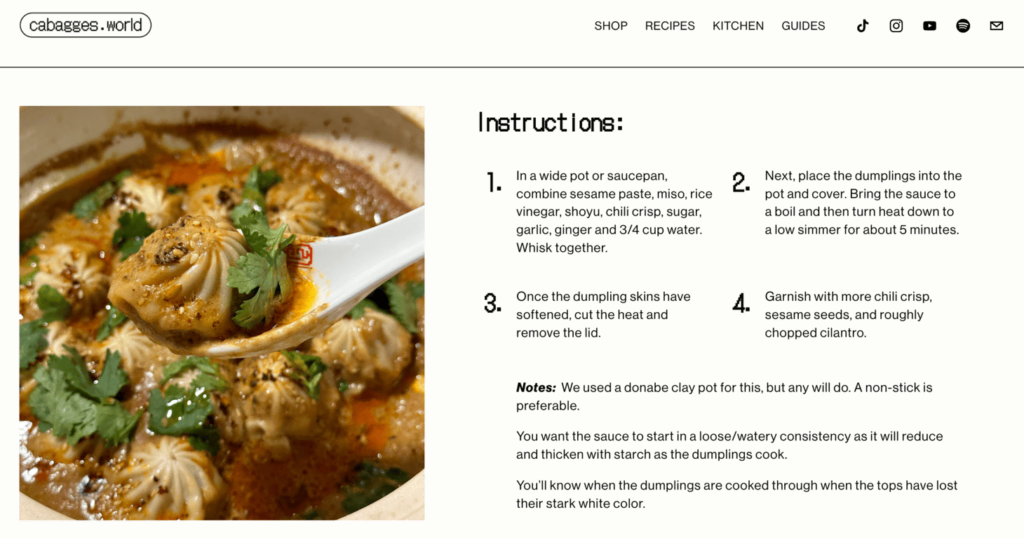The width and height of the screenshot is (1024, 538).
Task: Click the large step number '4.'
Action: (741, 304)
